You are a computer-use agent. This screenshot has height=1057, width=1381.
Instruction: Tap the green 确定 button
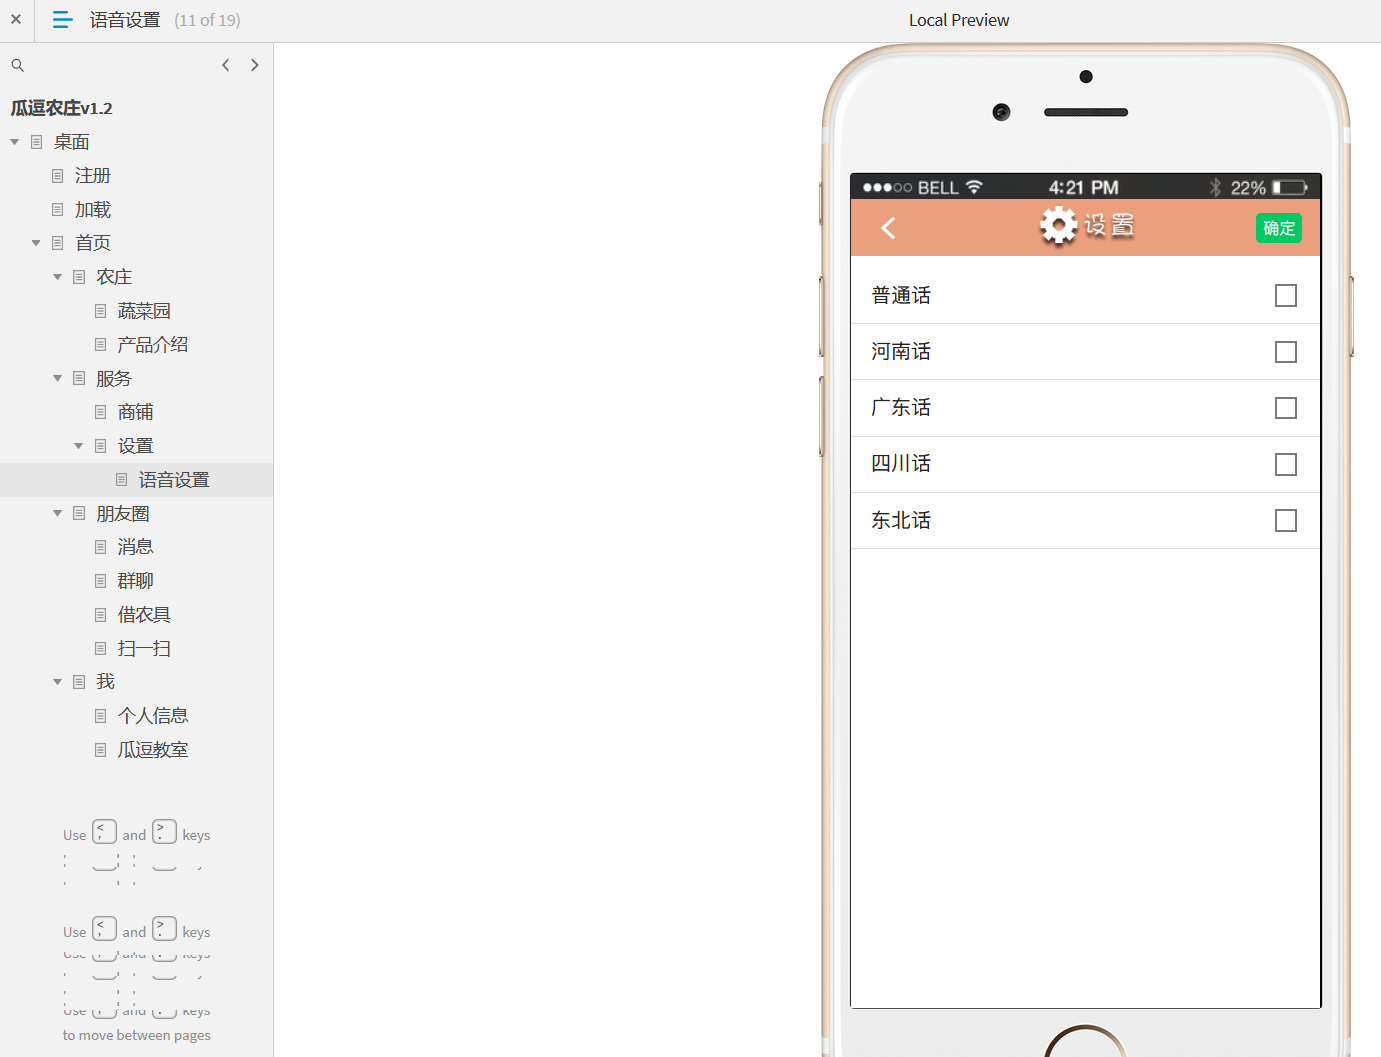pos(1279,228)
